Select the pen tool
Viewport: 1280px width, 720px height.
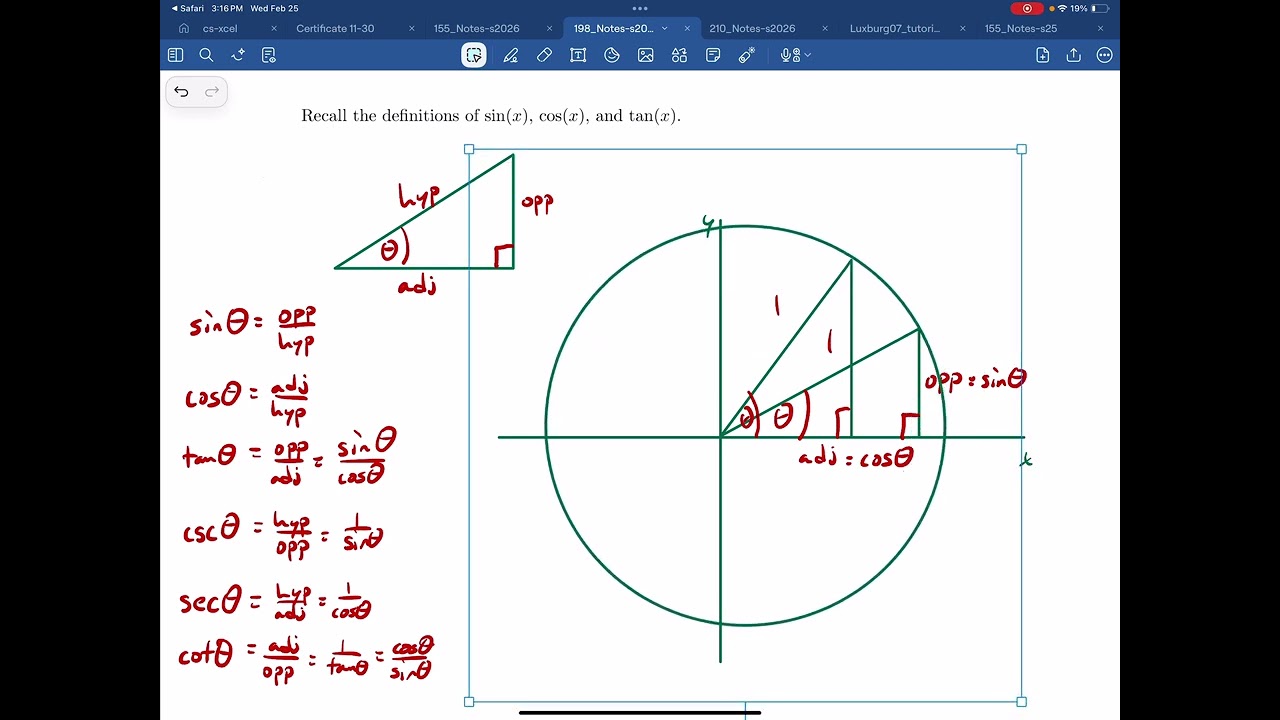pyautogui.click(x=511, y=55)
